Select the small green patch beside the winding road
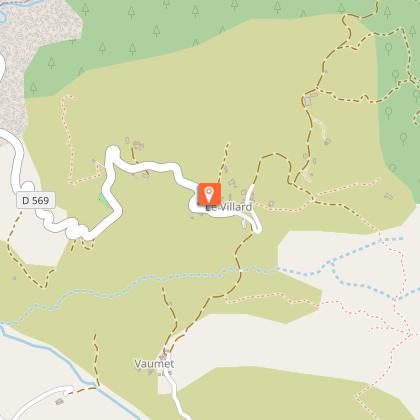 point(104,200)
